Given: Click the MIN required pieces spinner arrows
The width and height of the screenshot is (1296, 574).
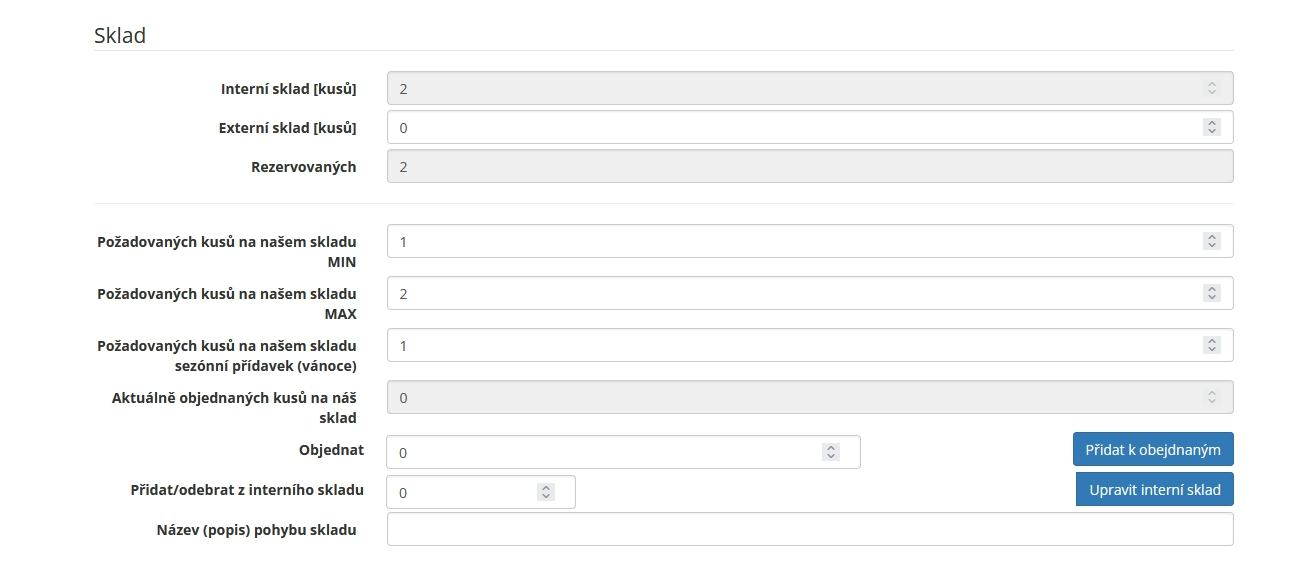Looking at the screenshot, I should tap(1212, 241).
